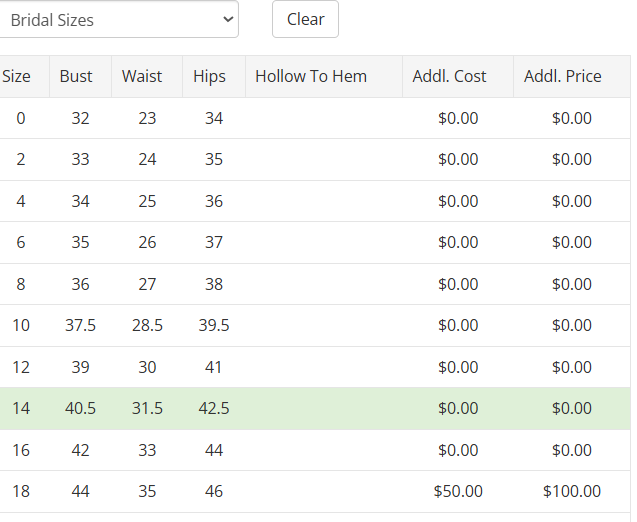Click the $50.00 Addl. Cost cell

point(458,492)
